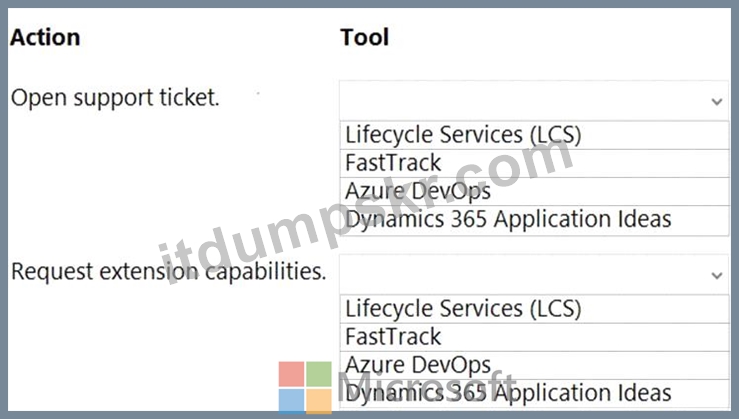Click the red square of Microsoft logo

point(291,374)
